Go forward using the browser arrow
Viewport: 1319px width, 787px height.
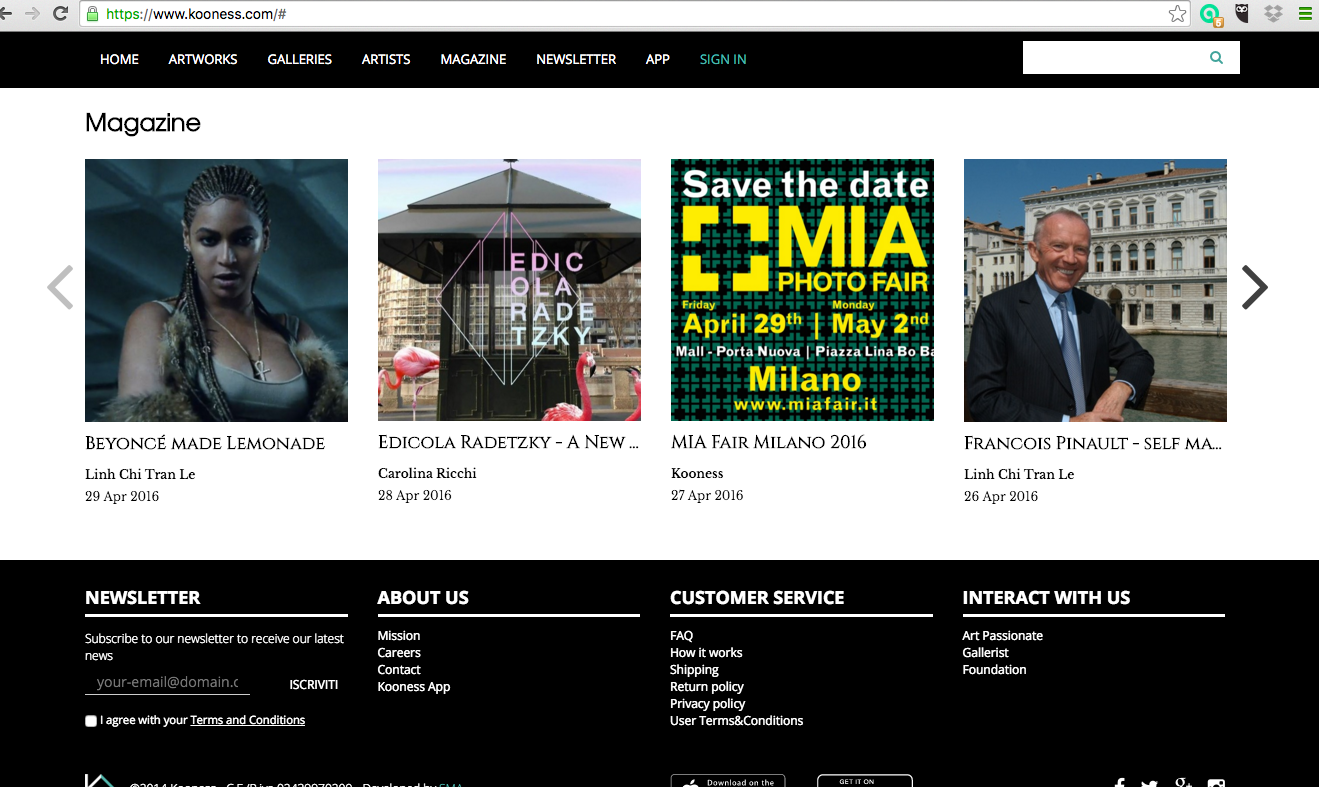click(x=32, y=14)
